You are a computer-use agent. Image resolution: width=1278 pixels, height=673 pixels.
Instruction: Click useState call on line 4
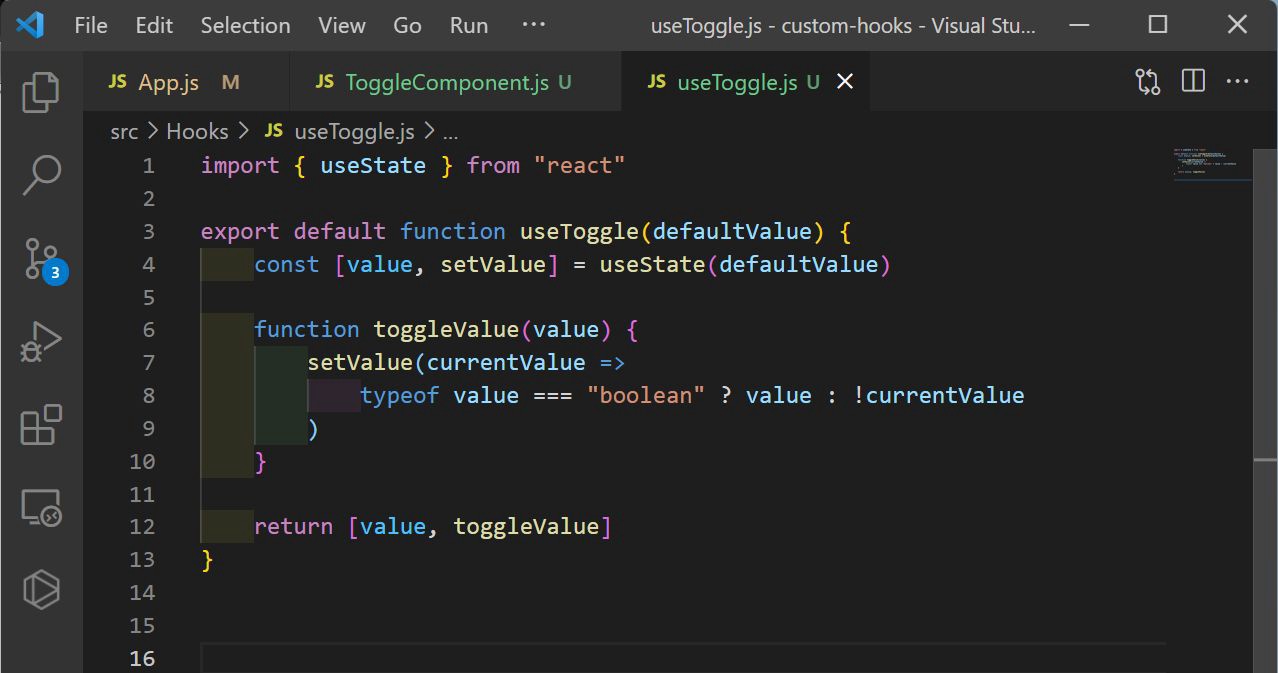[652, 265]
